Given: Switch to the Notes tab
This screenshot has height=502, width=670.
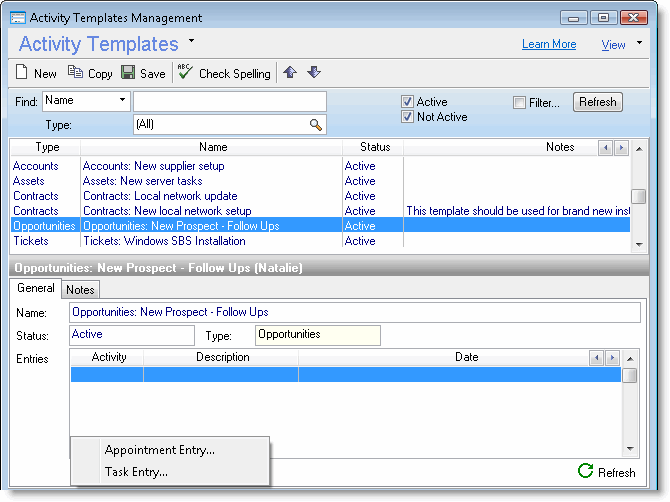Looking at the screenshot, I should coord(80,290).
